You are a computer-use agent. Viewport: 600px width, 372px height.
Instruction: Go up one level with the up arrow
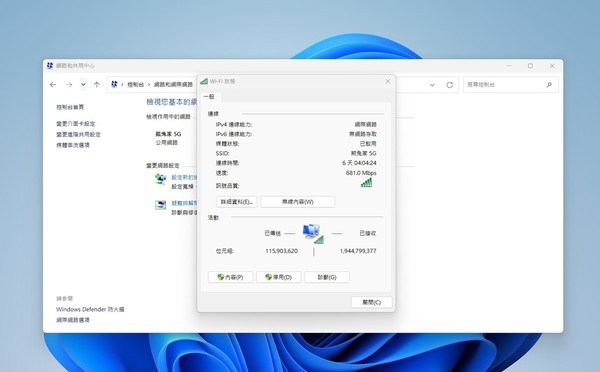point(96,85)
